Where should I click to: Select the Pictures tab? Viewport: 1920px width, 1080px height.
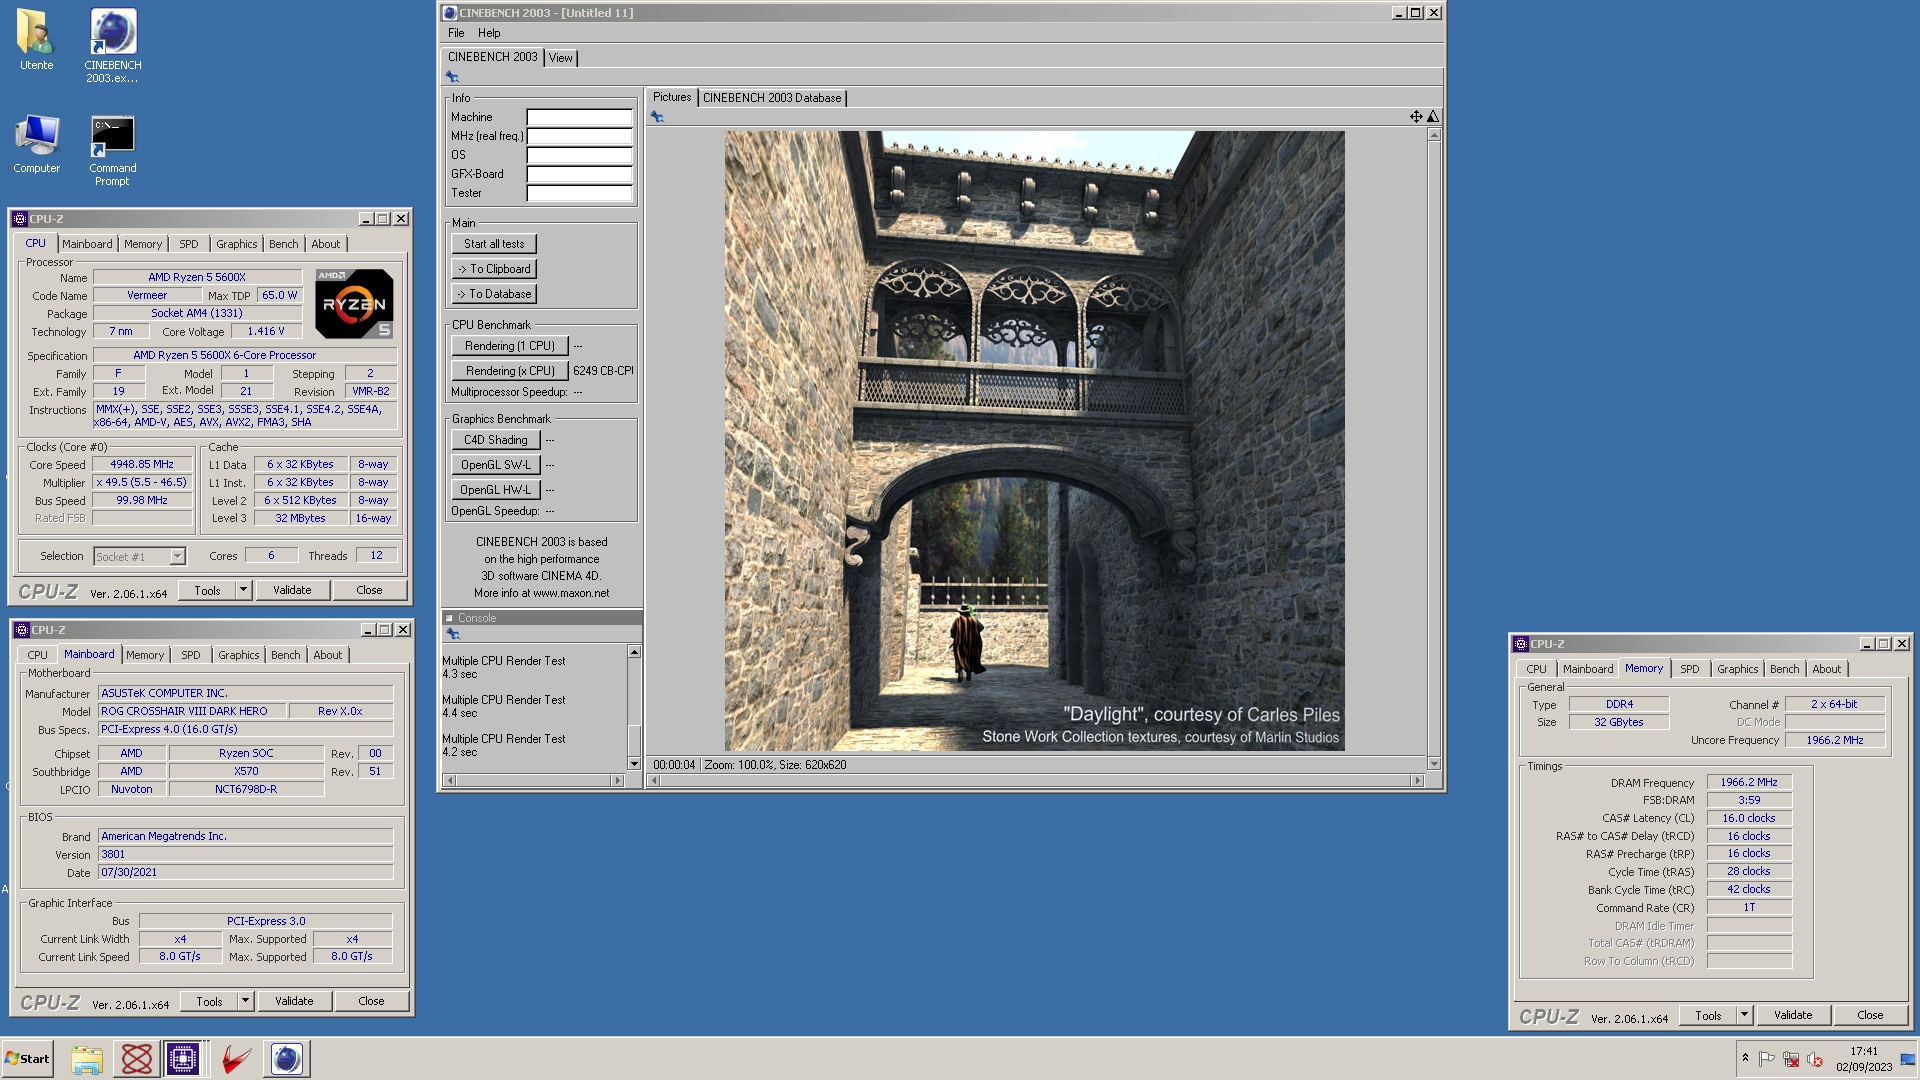coord(672,97)
